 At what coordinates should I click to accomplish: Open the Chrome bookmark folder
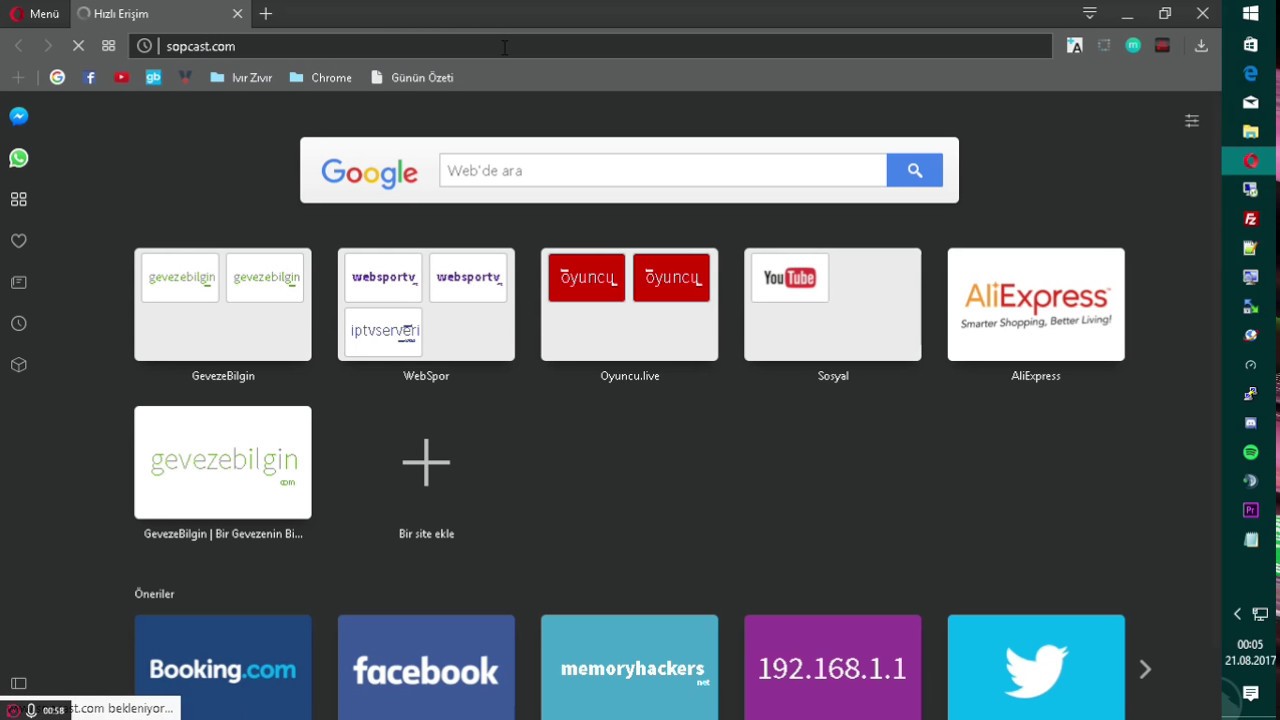coord(320,77)
